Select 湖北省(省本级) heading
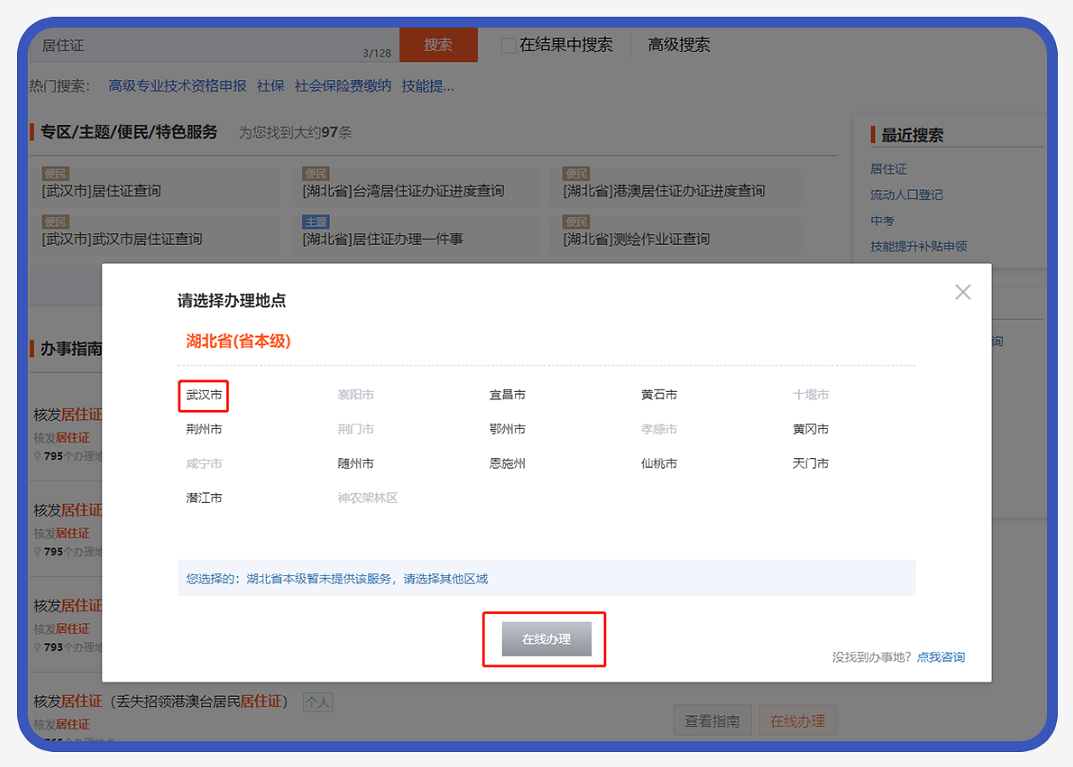The image size is (1073, 767). 238,341
